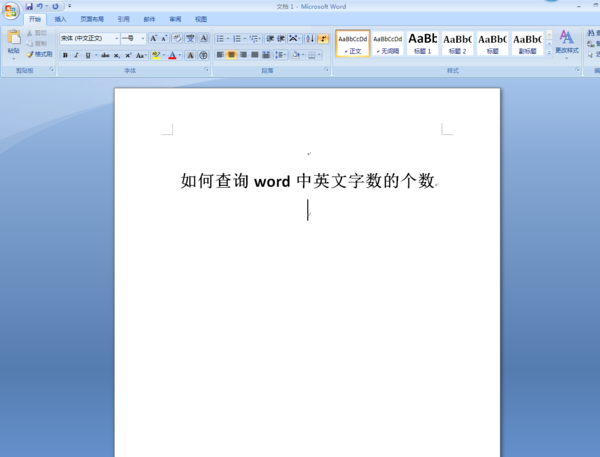Toggle show paragraph marks
This screenshot has width=600, height=457.
(323, 39)
